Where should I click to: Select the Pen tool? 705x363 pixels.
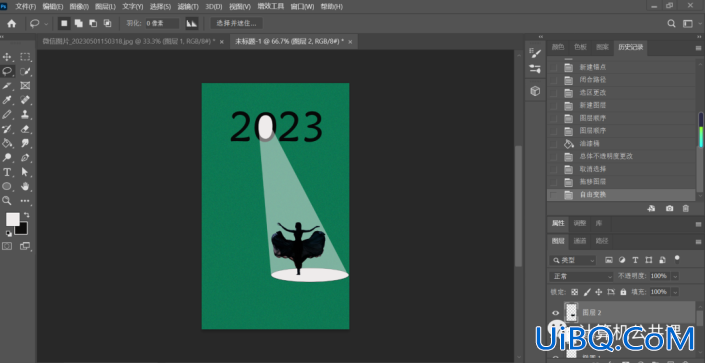25,157
